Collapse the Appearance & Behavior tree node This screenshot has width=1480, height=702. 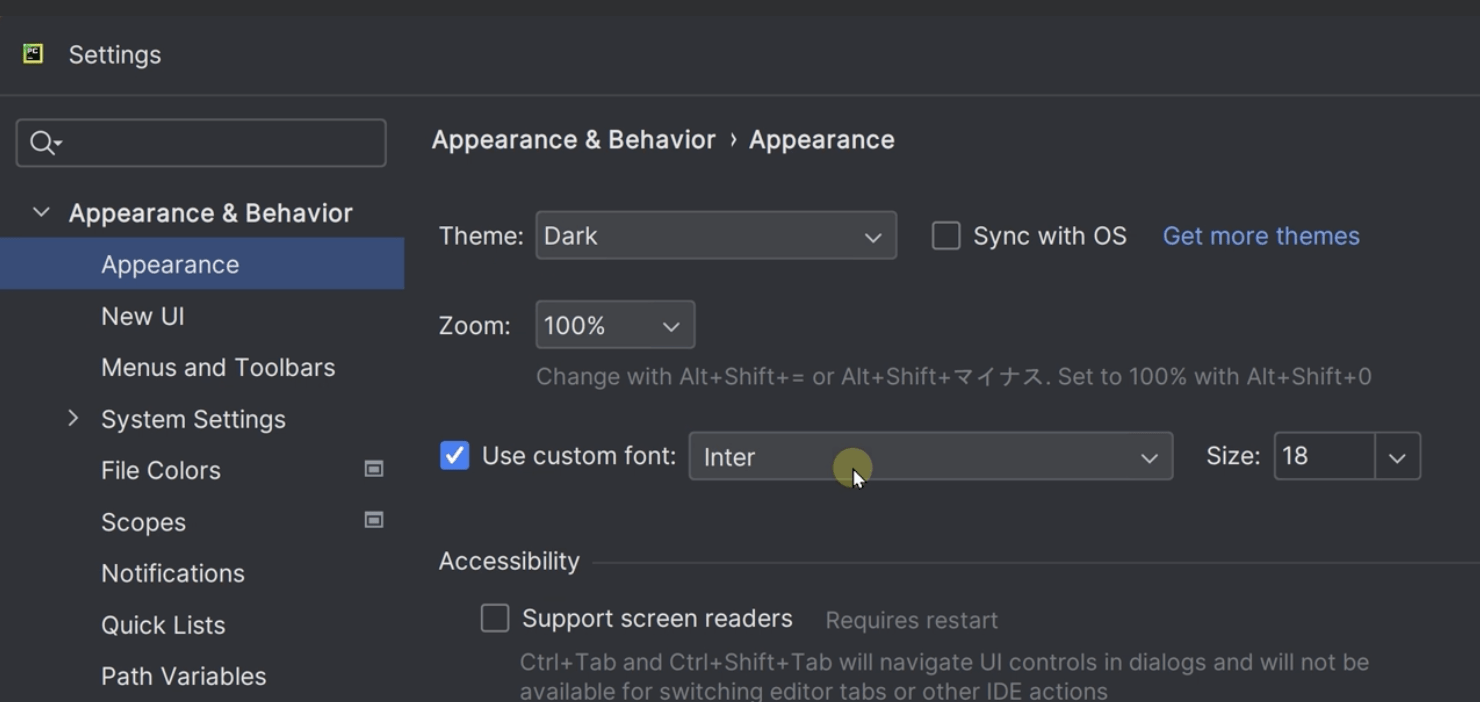click(41, 212)
